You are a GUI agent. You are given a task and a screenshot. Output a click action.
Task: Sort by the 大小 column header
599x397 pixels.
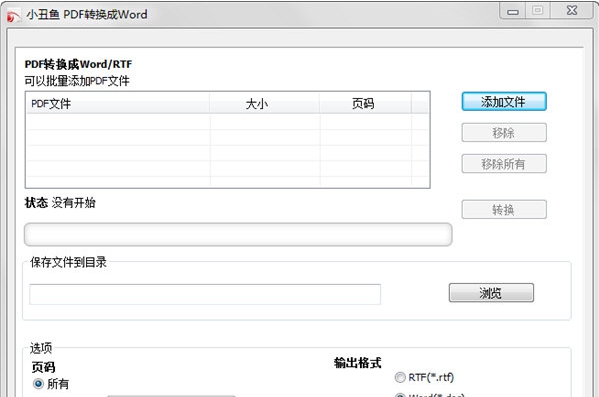(264, 103)
